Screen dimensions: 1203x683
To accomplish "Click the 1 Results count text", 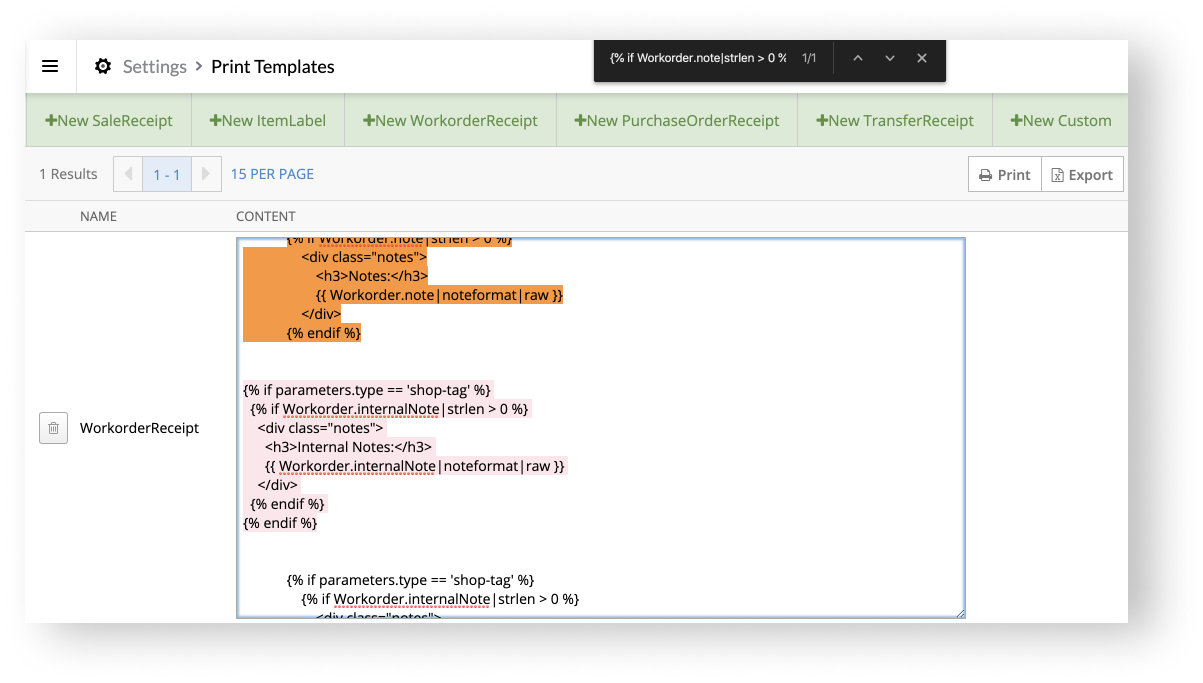I will pos(68,174).
